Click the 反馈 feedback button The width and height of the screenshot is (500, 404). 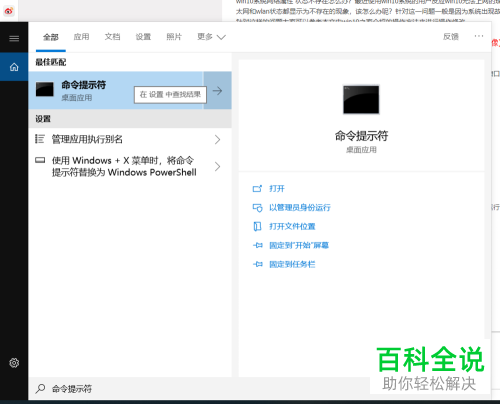tap(451, 36)
